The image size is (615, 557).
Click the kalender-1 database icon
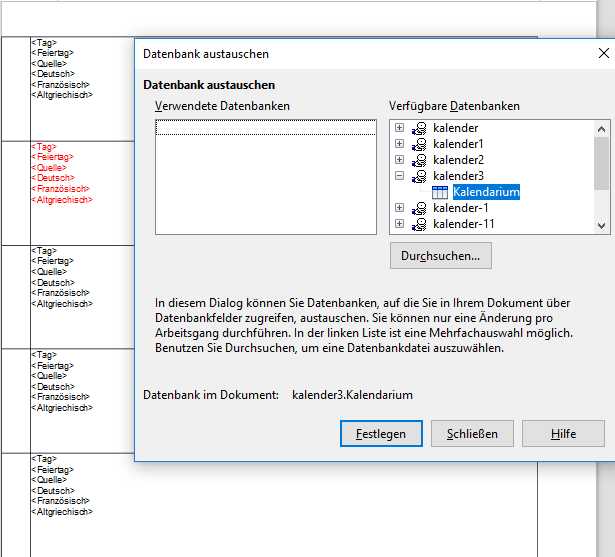420,208
